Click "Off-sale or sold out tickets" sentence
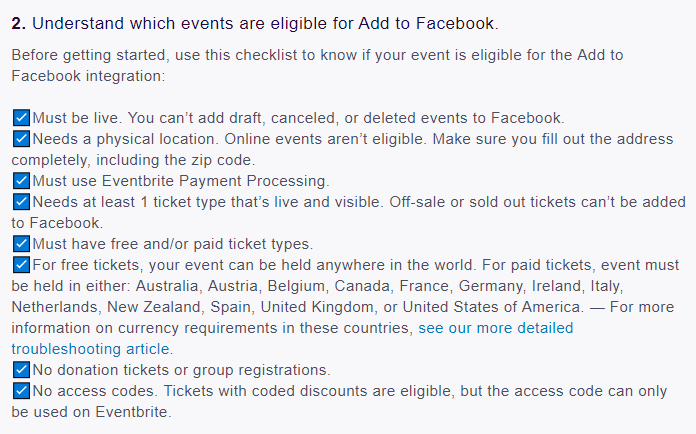This screenshot has height=434, width=696. [x=538, y=202]
